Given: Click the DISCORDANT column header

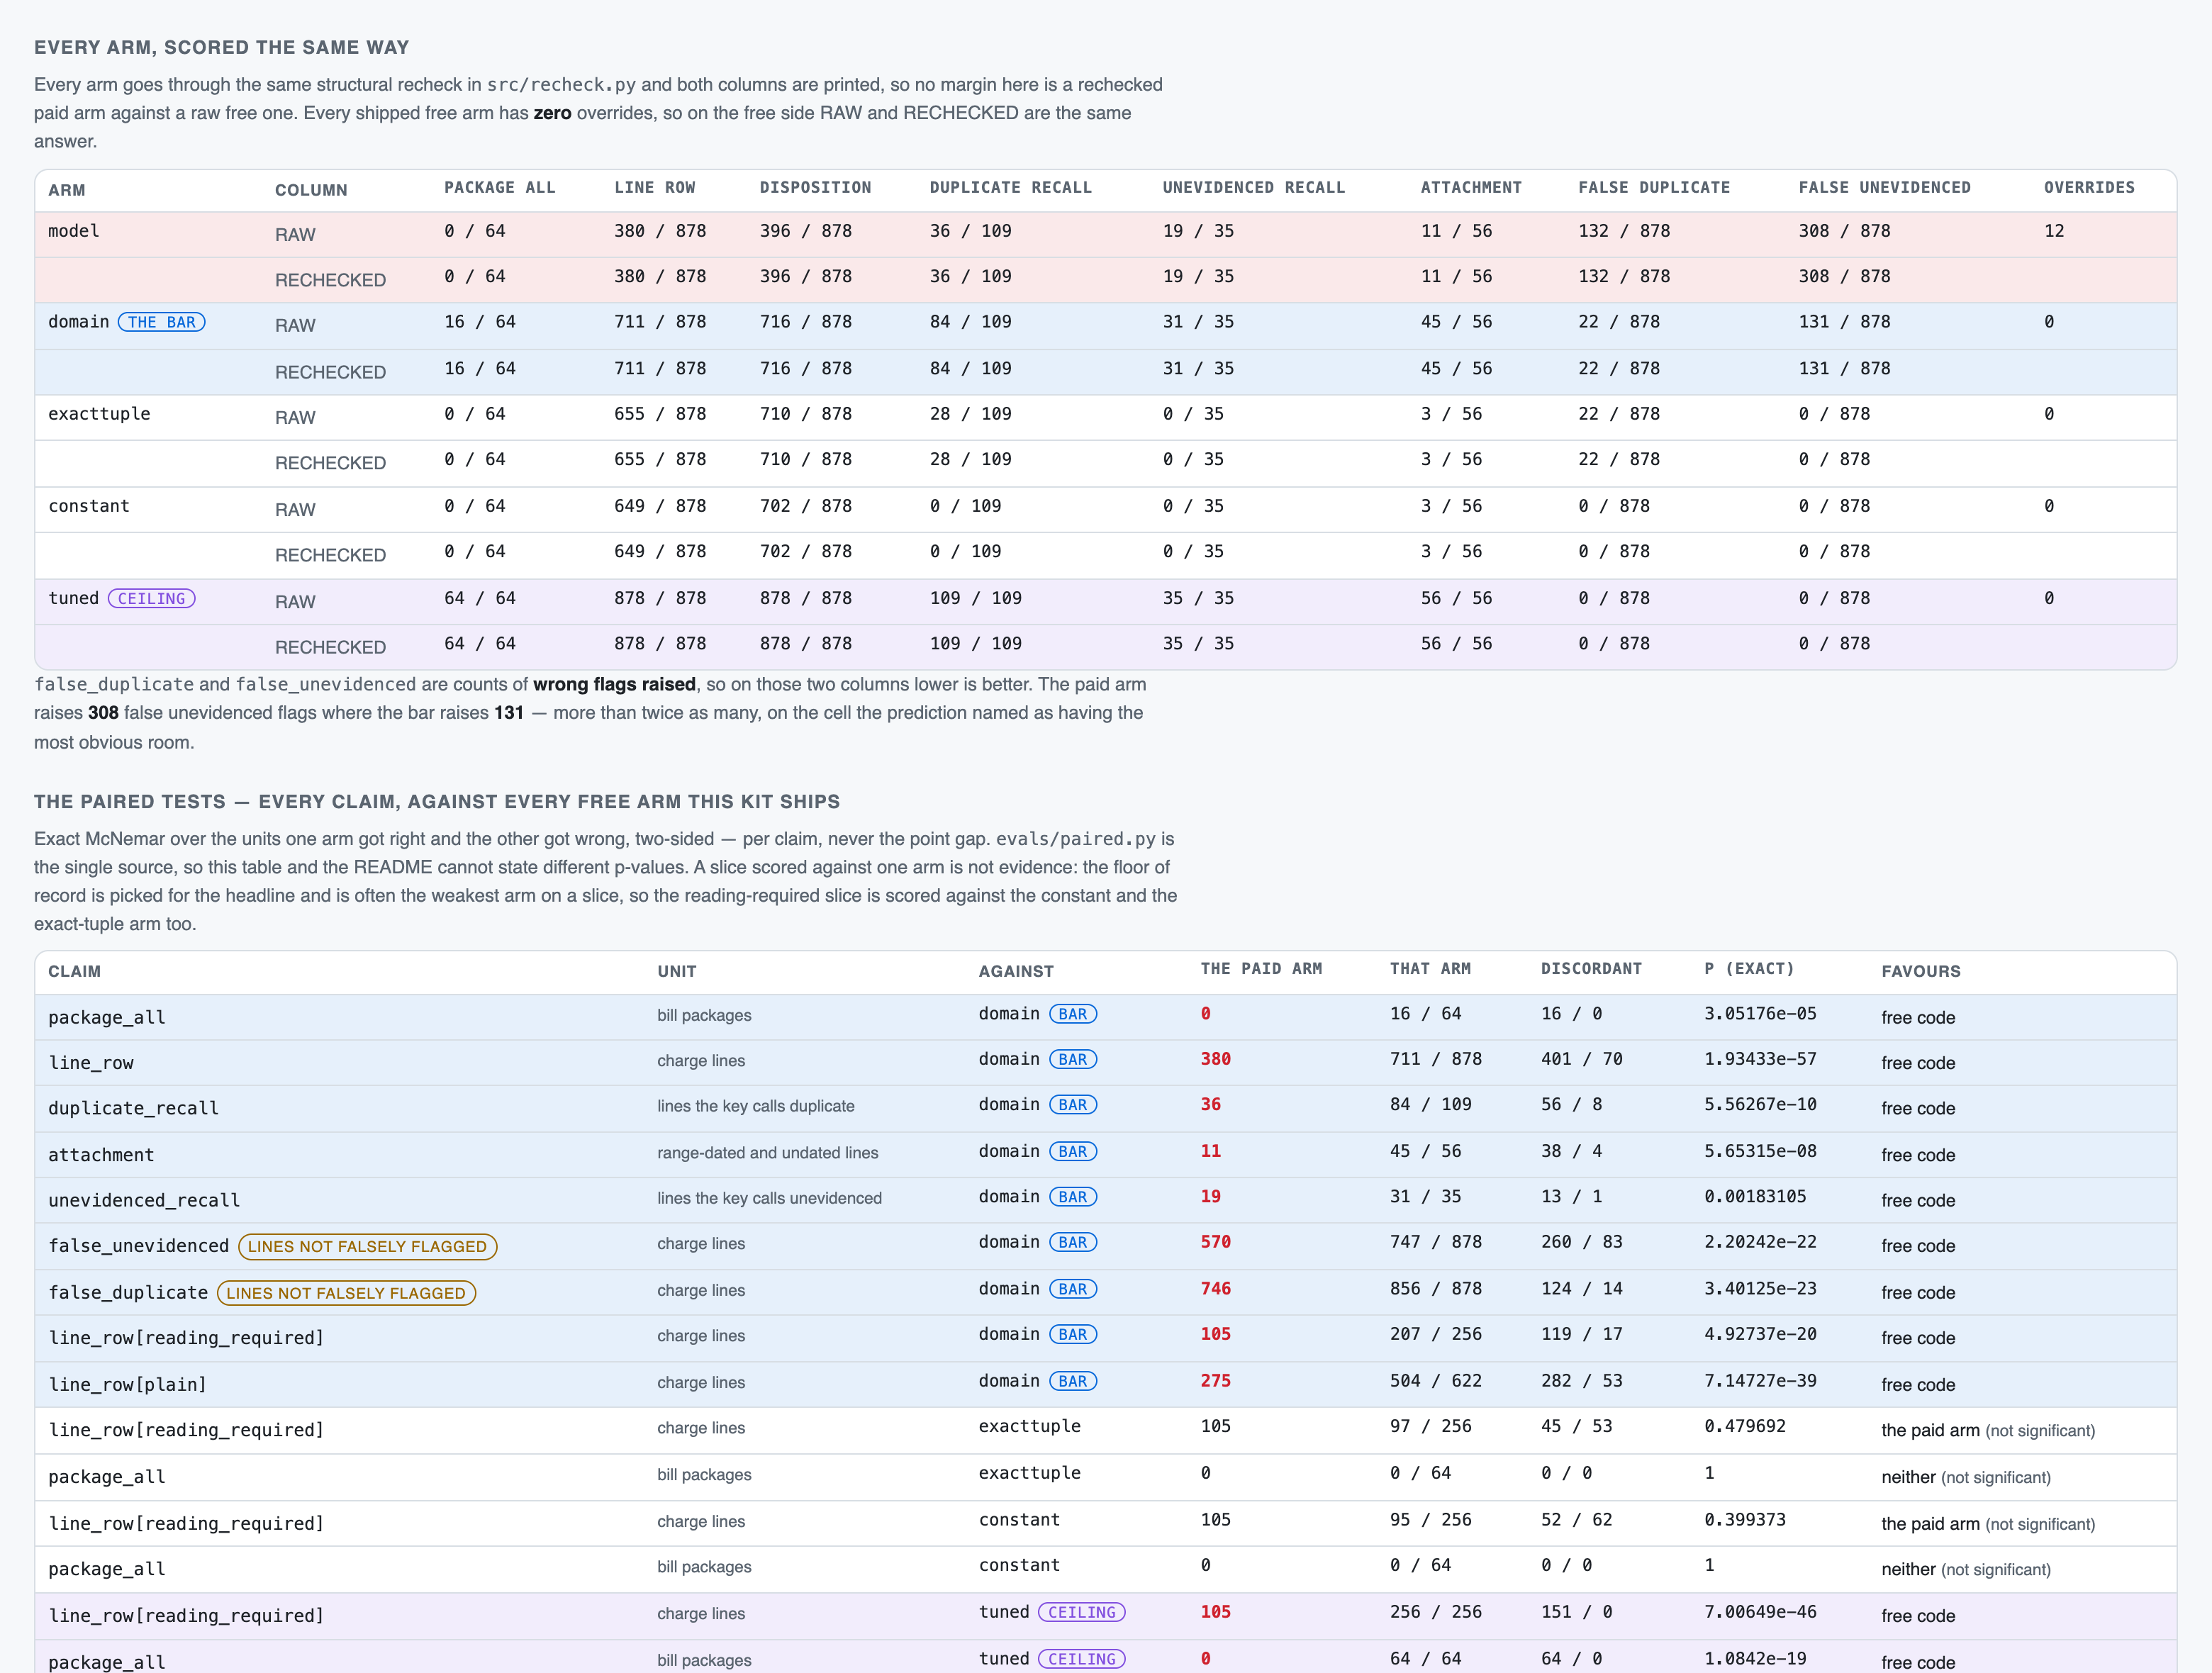Looking at the screenshot, I should [x=1590, y=968].
